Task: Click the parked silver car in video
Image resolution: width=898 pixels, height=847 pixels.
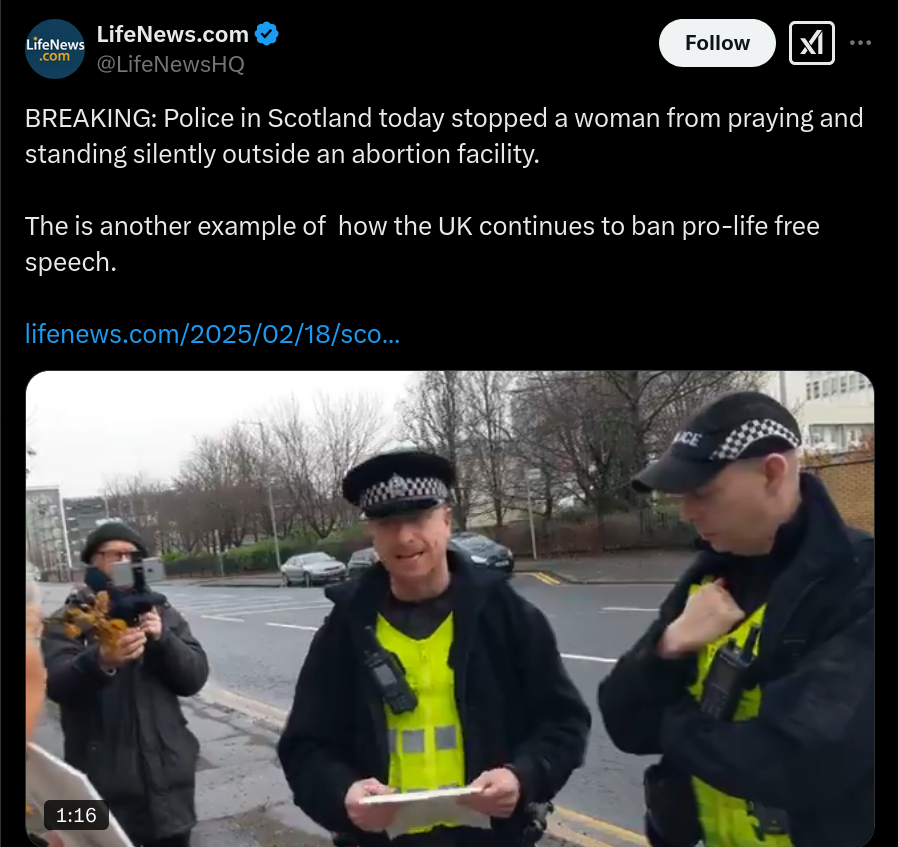Action: [x=313, y=568]
